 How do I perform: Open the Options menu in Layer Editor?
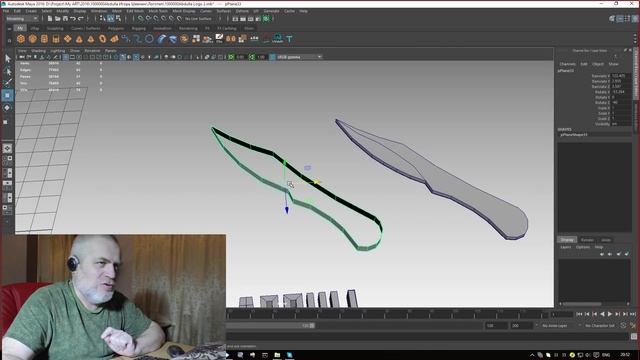pyautogui.click(x=583, y=247)
